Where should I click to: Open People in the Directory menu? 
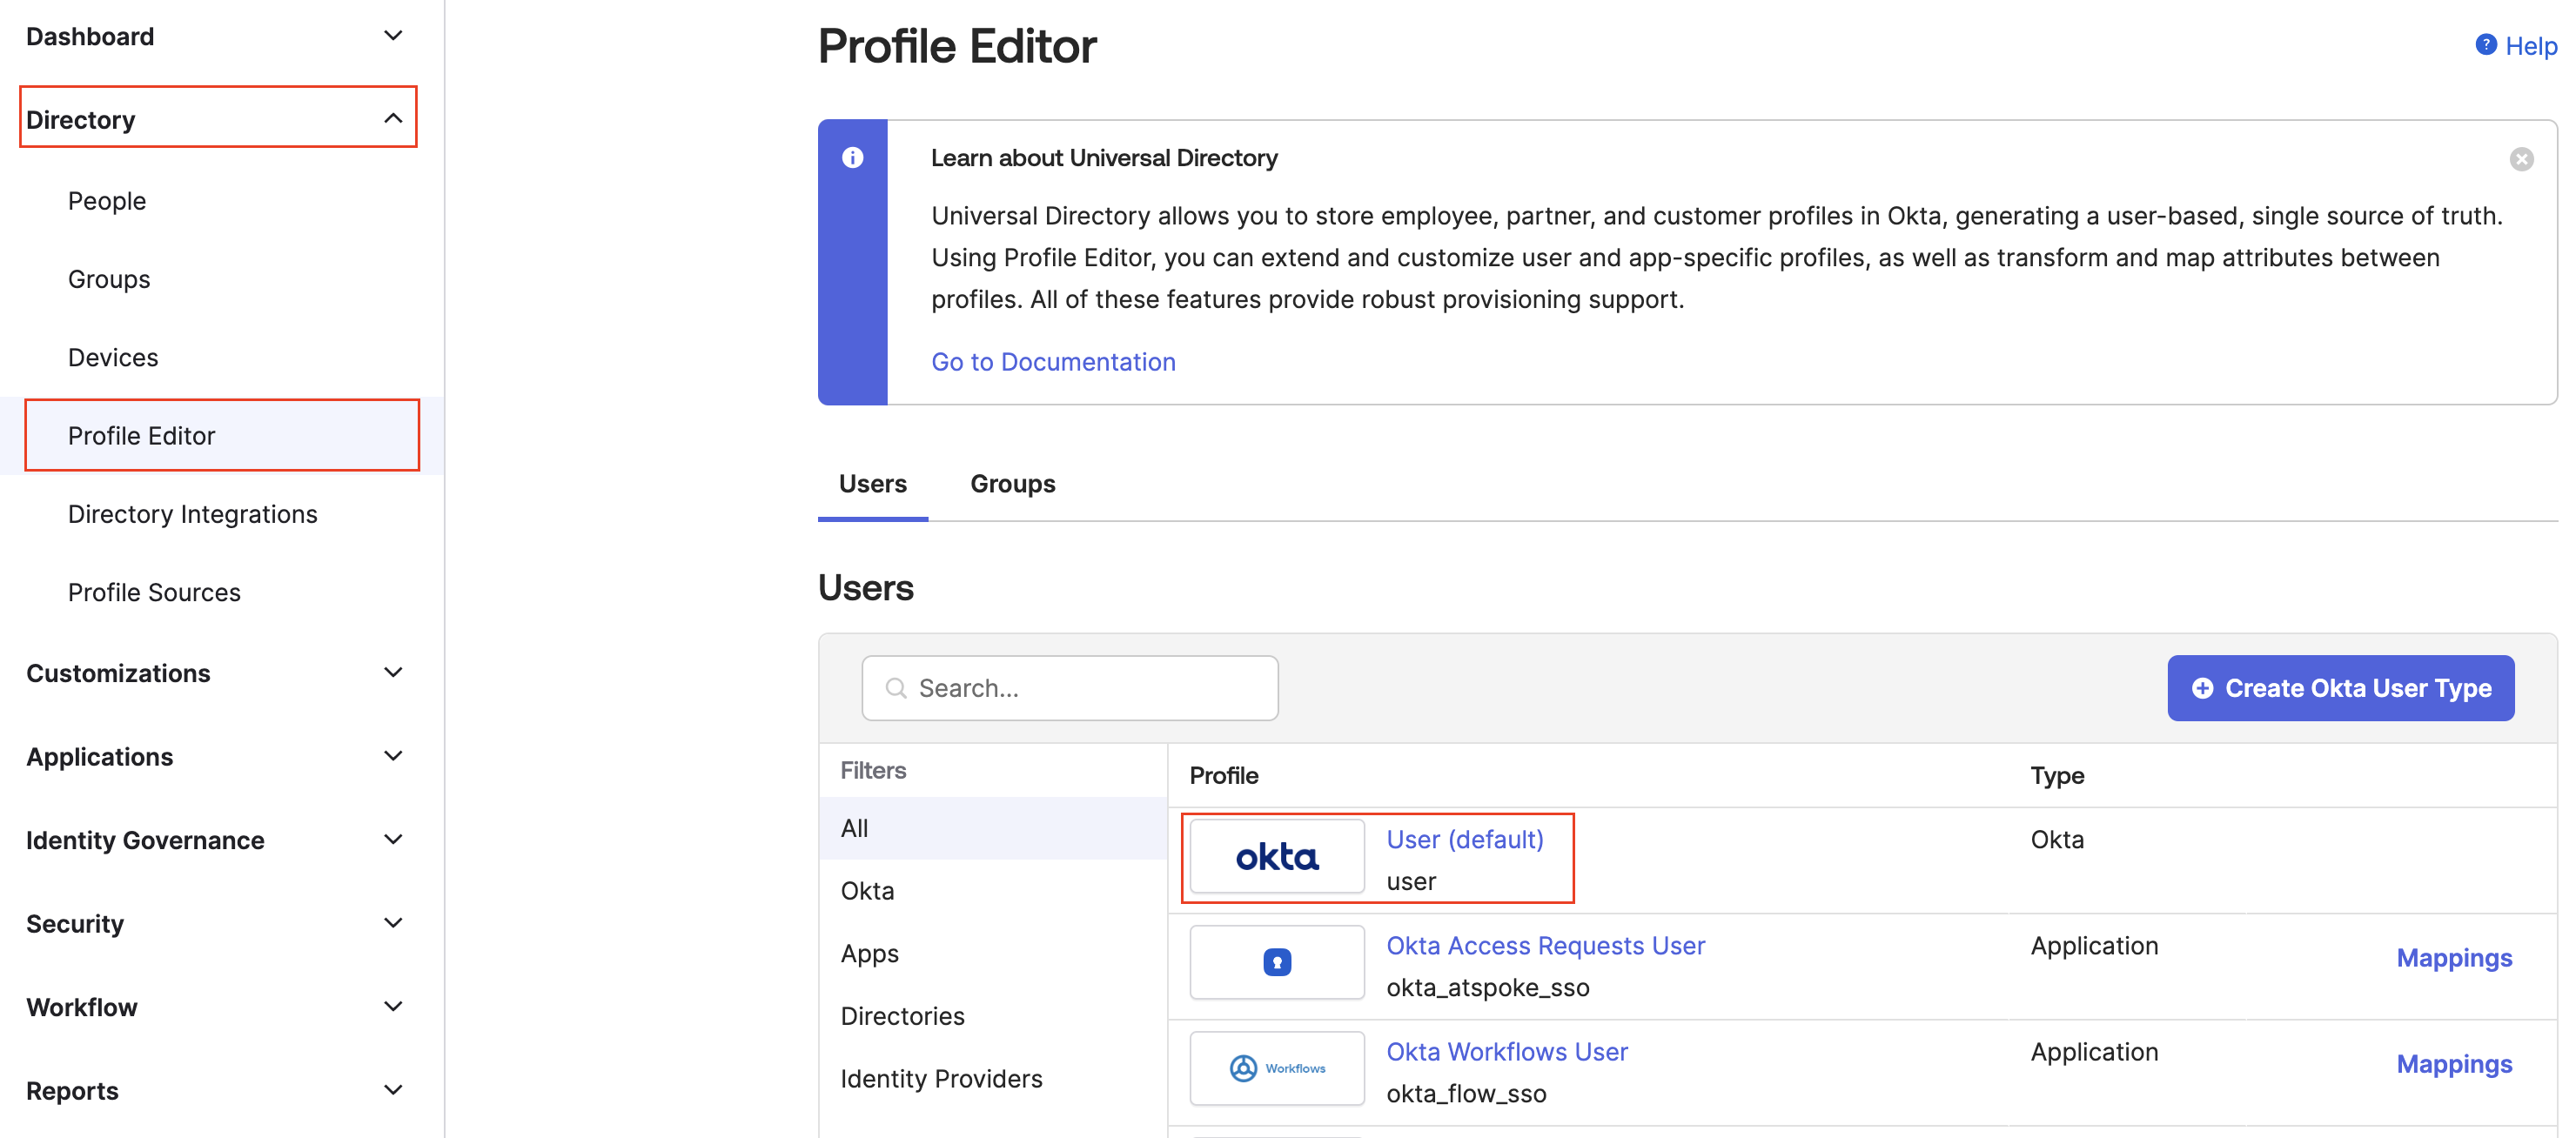pyautogui.click(x=107, y=201)
